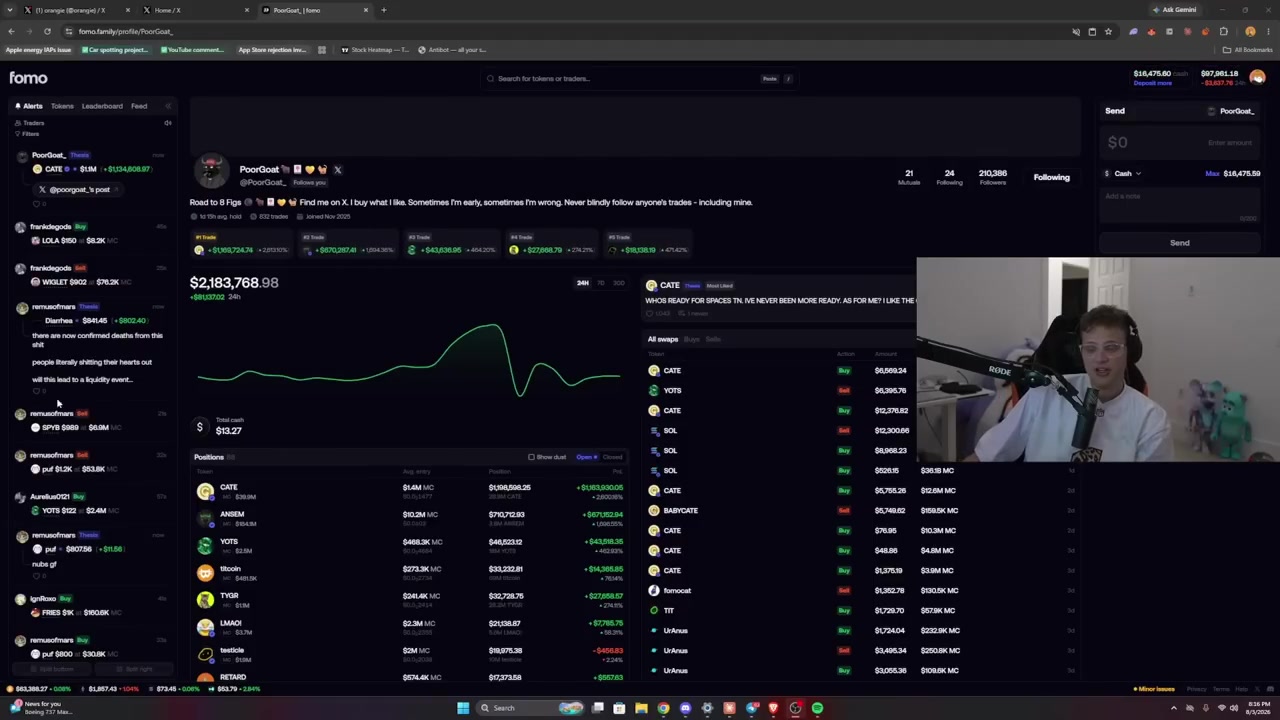Click the Max amount link
This screenshot has height=720, width=1280.
point(1212,174)
